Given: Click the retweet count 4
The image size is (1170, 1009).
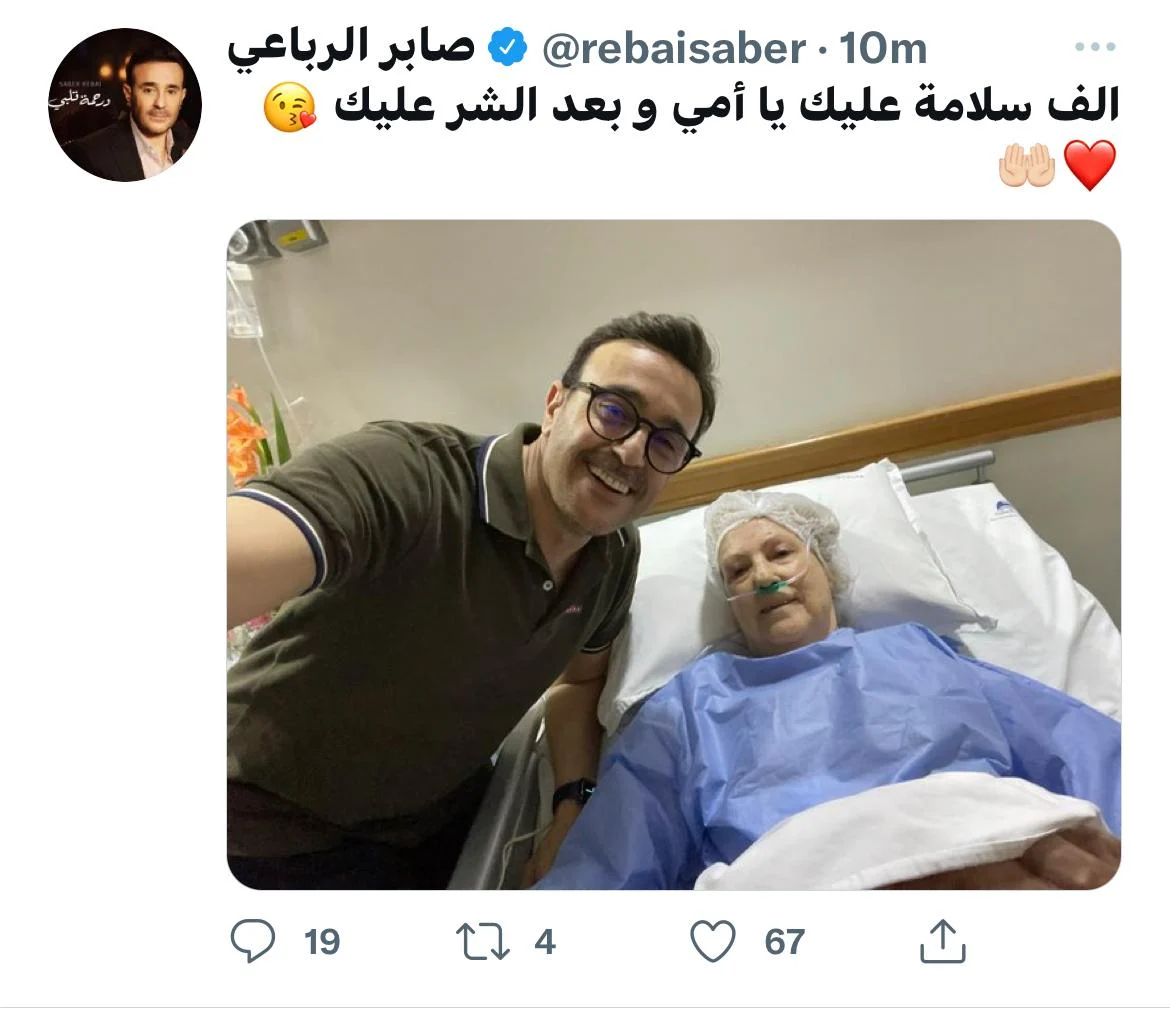Looking at the screenshot, I should coord(545,942).
